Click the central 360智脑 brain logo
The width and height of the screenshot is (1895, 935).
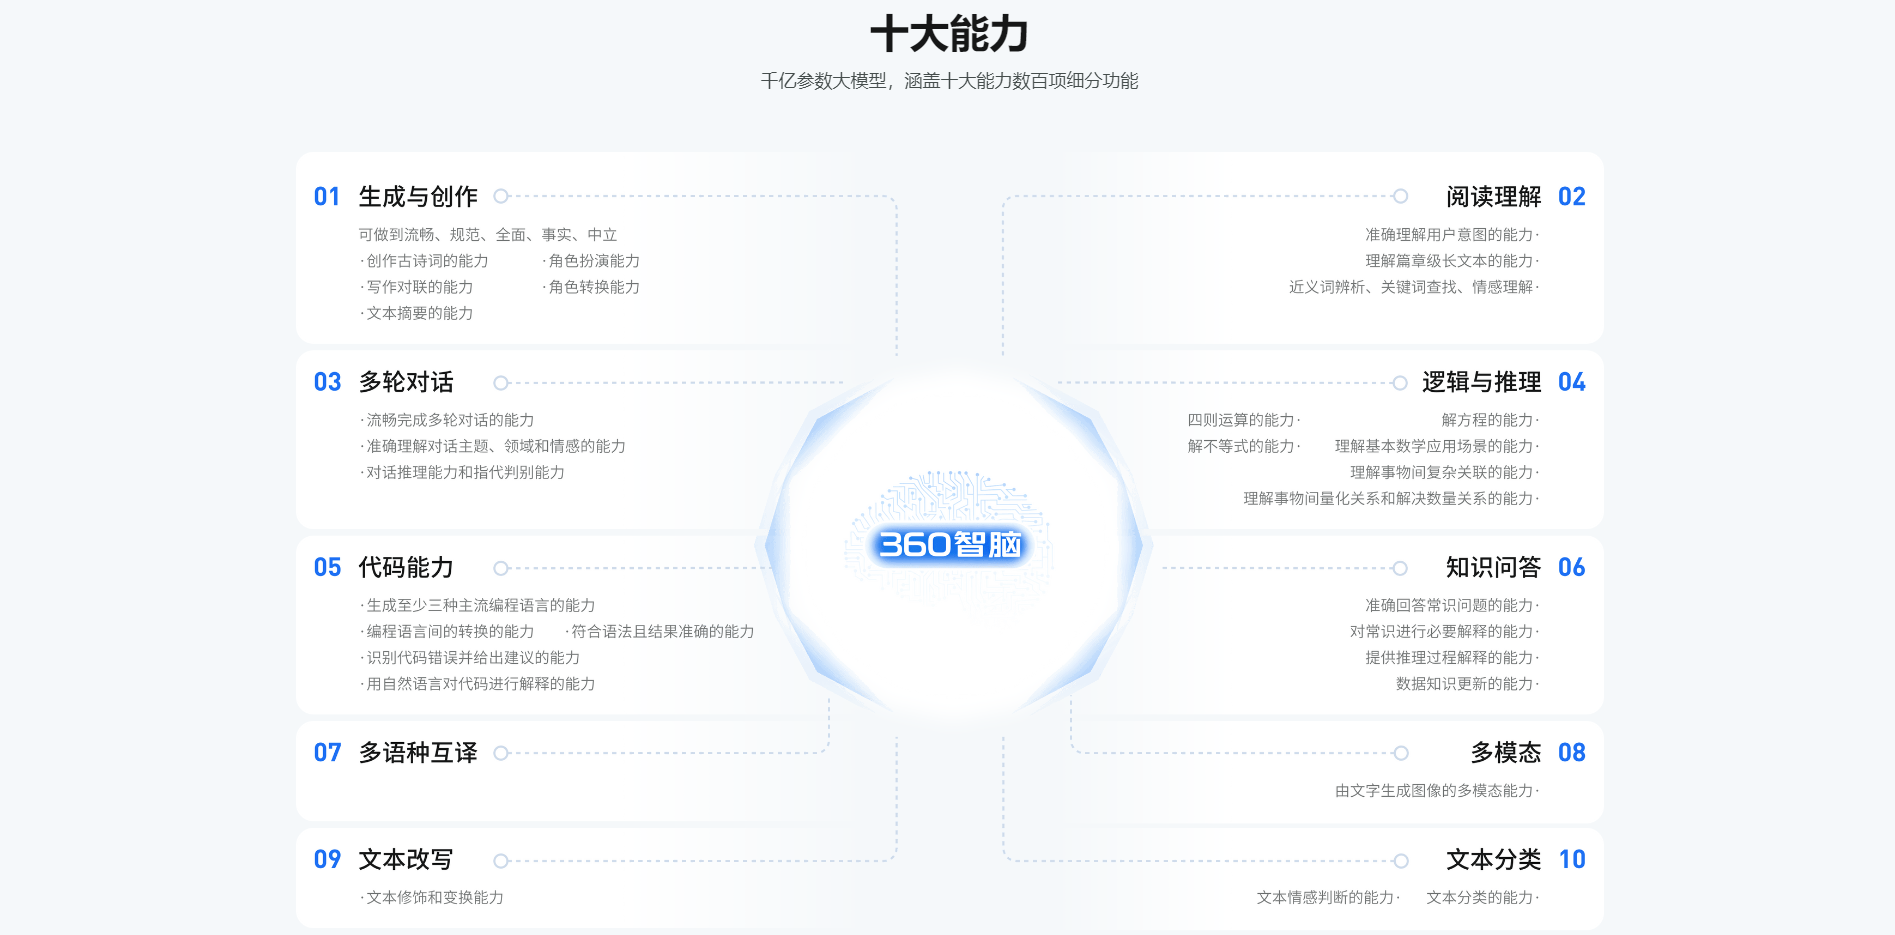point(952,547)
